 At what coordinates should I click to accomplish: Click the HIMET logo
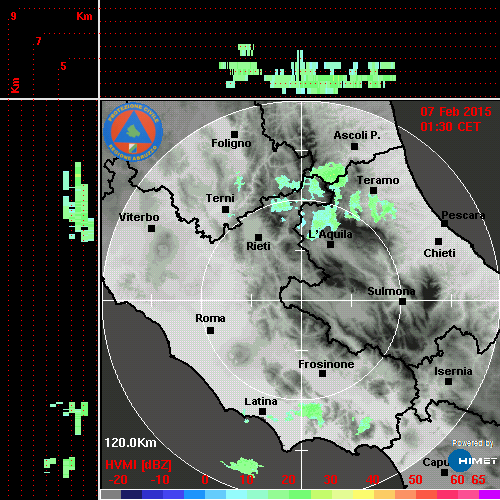[x=473, y=461]
